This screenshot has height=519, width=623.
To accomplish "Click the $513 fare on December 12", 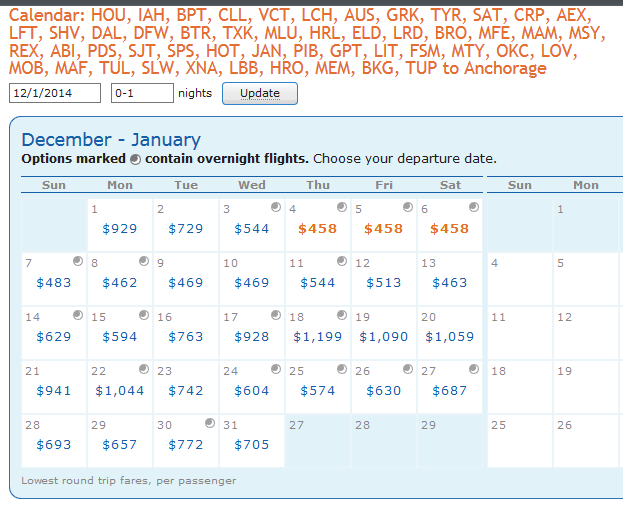I will click(x=384, y=282).
